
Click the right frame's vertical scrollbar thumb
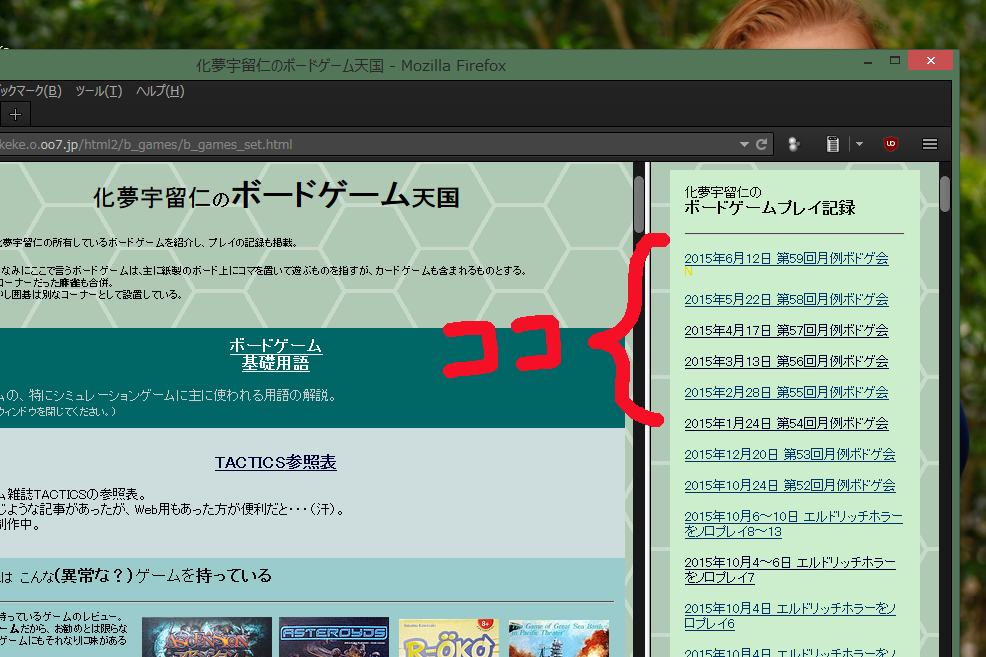pyautogui.click(x=945, y=194)
